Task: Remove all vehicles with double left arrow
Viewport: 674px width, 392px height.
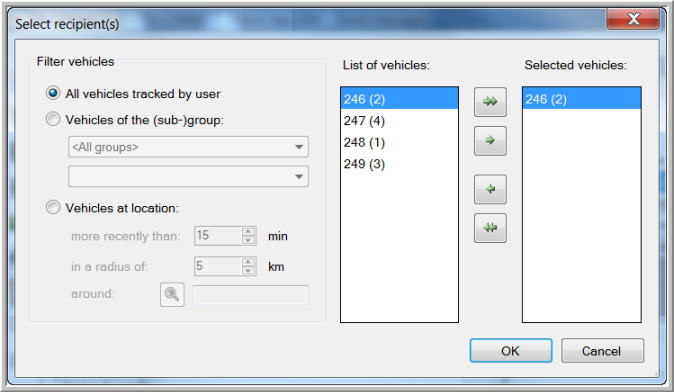Action: click(x=490, y=228)
